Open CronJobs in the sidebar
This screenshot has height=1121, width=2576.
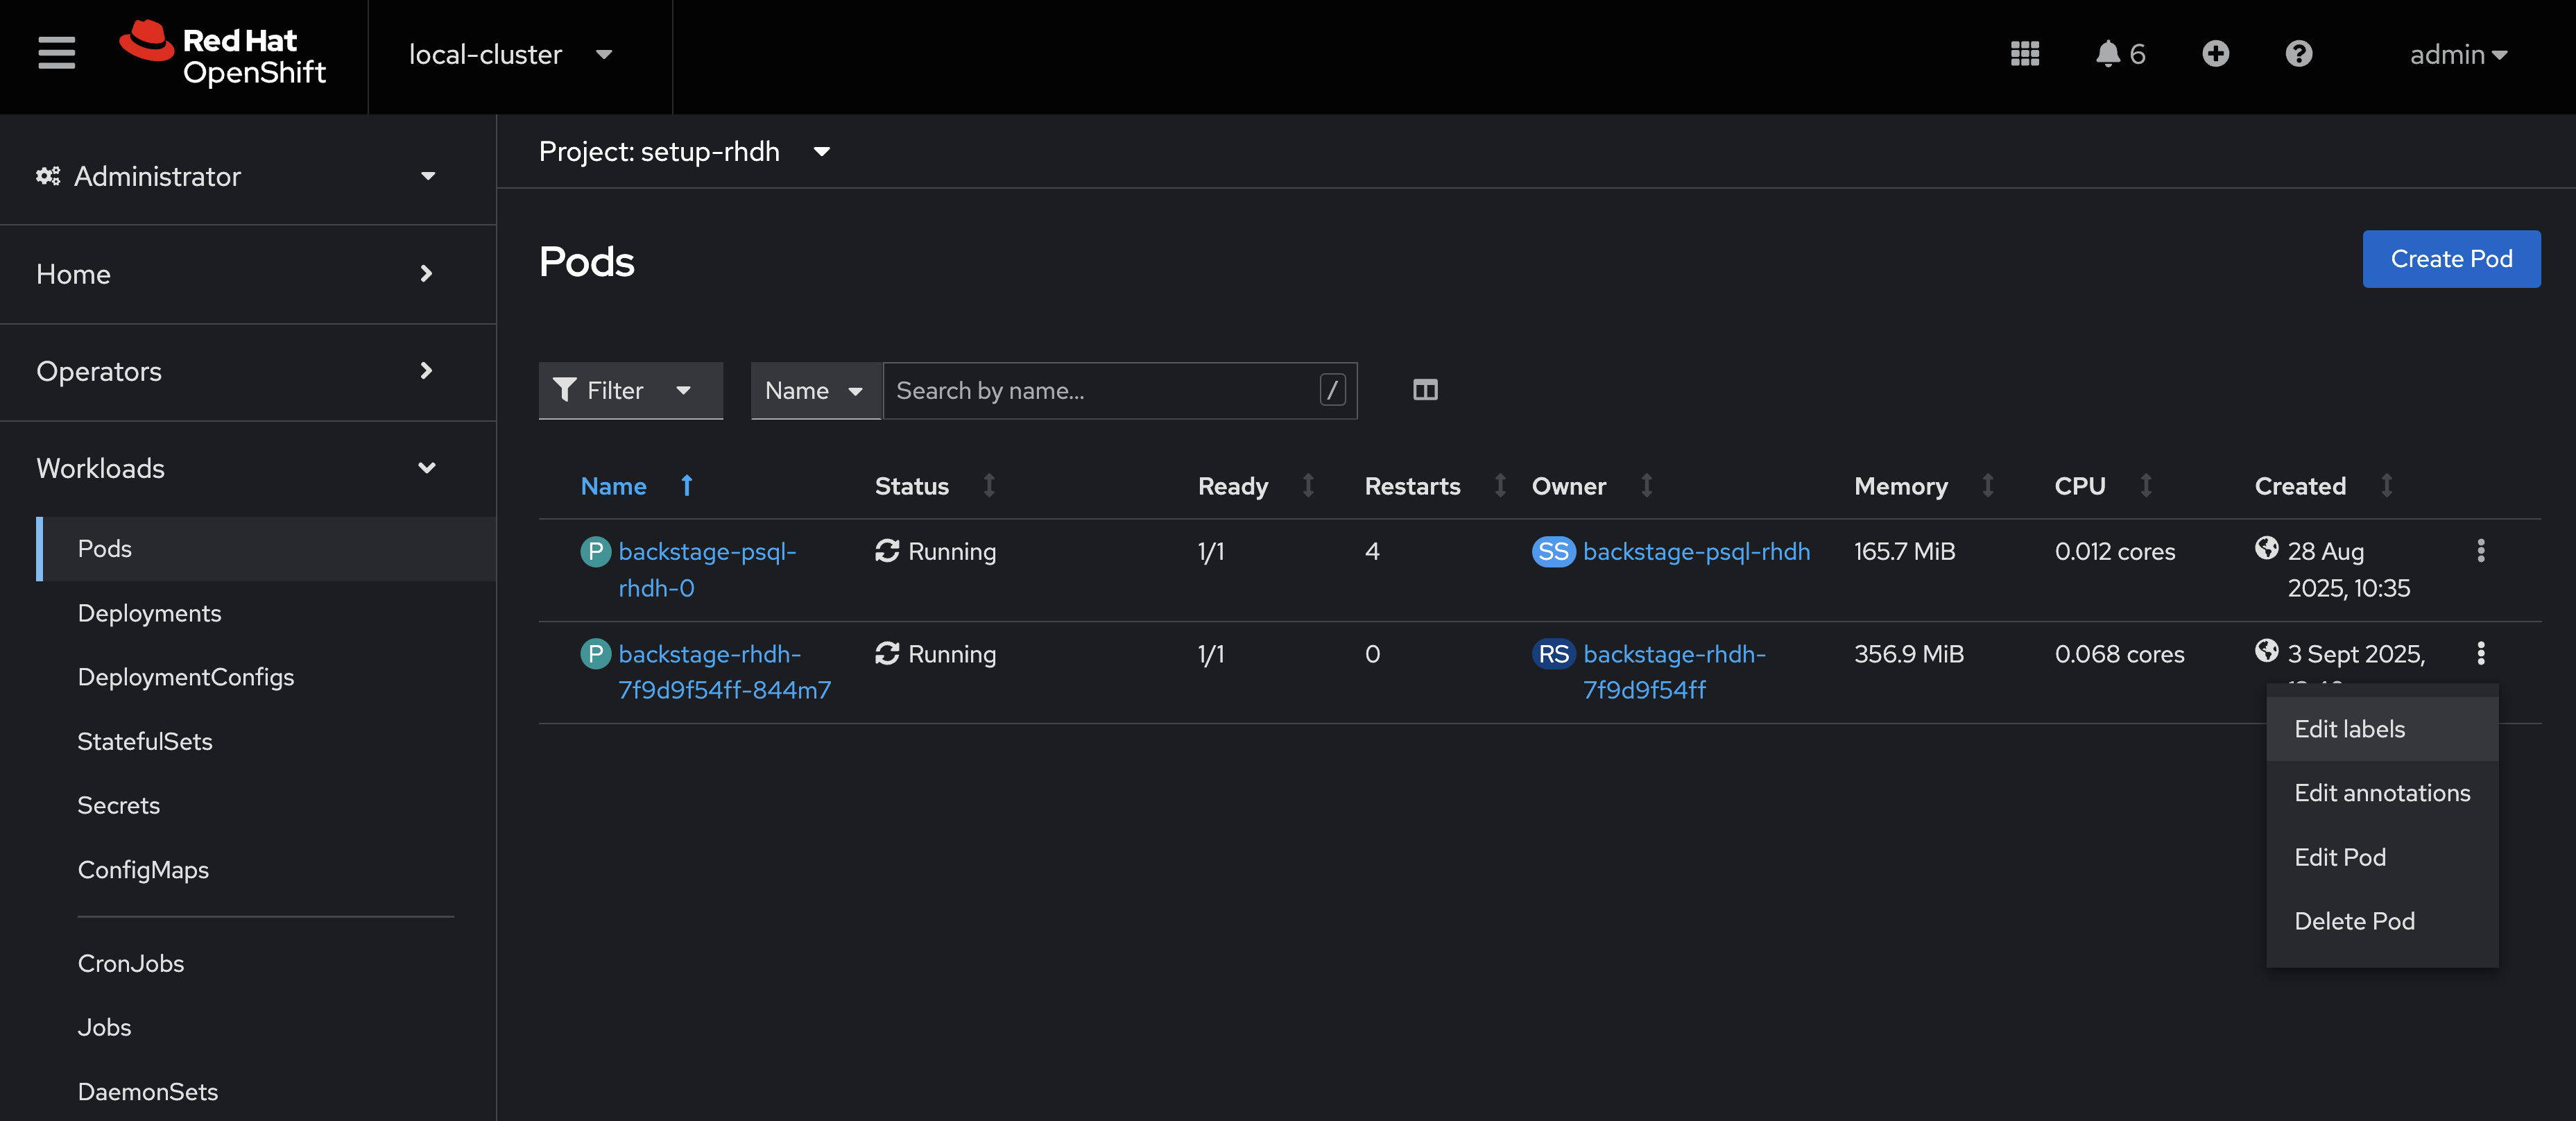point(266,963)
